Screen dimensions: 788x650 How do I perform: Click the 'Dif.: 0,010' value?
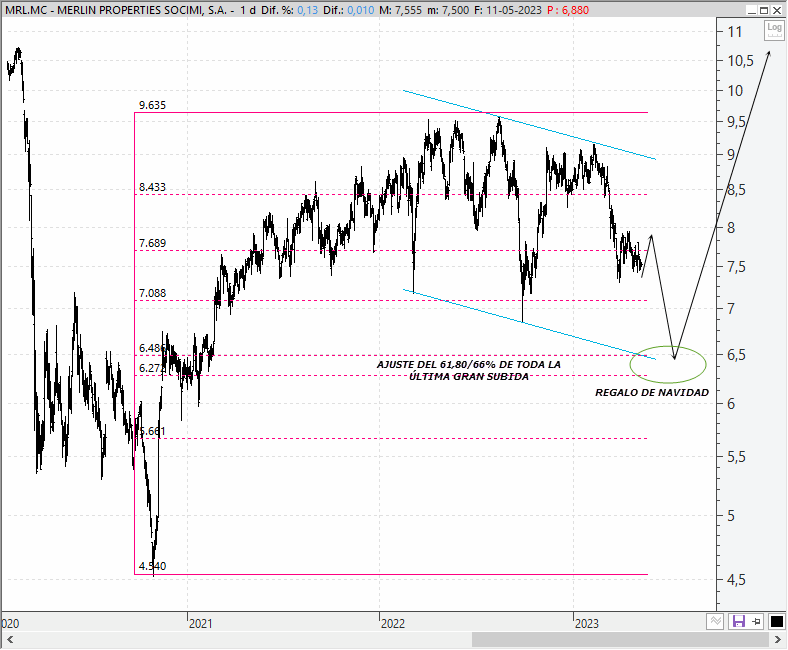[349, 10]
